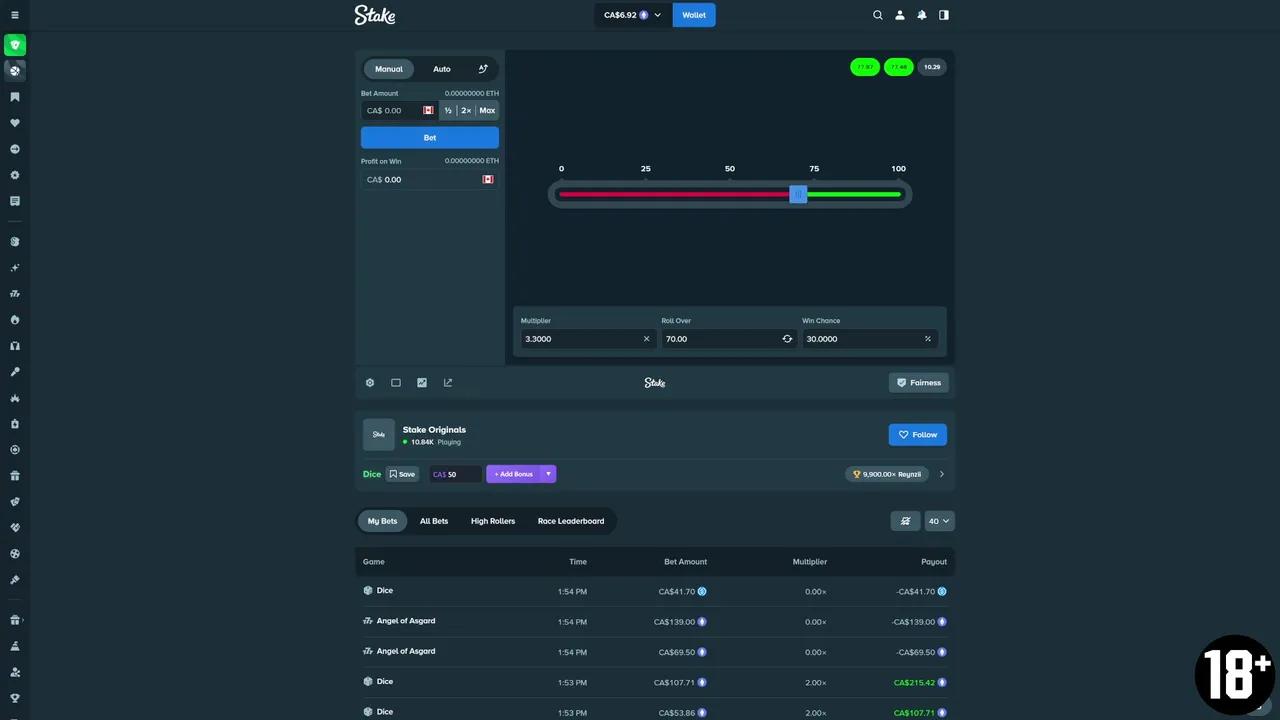
Task: Open the bookmark sidebar icon
Action: [x=15, y=97]
